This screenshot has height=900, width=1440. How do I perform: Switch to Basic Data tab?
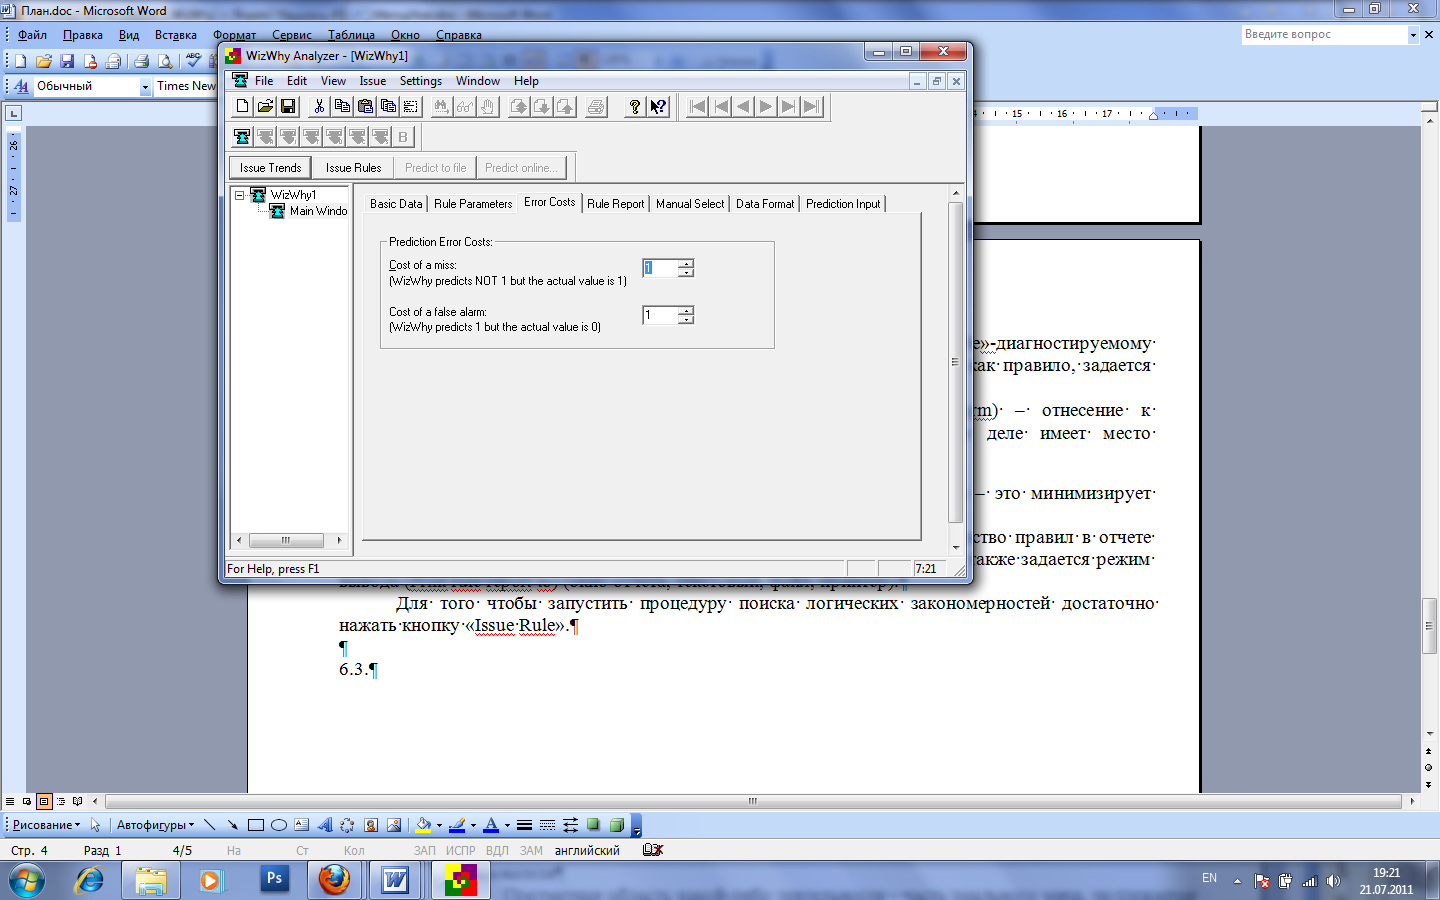pos(396,204)
